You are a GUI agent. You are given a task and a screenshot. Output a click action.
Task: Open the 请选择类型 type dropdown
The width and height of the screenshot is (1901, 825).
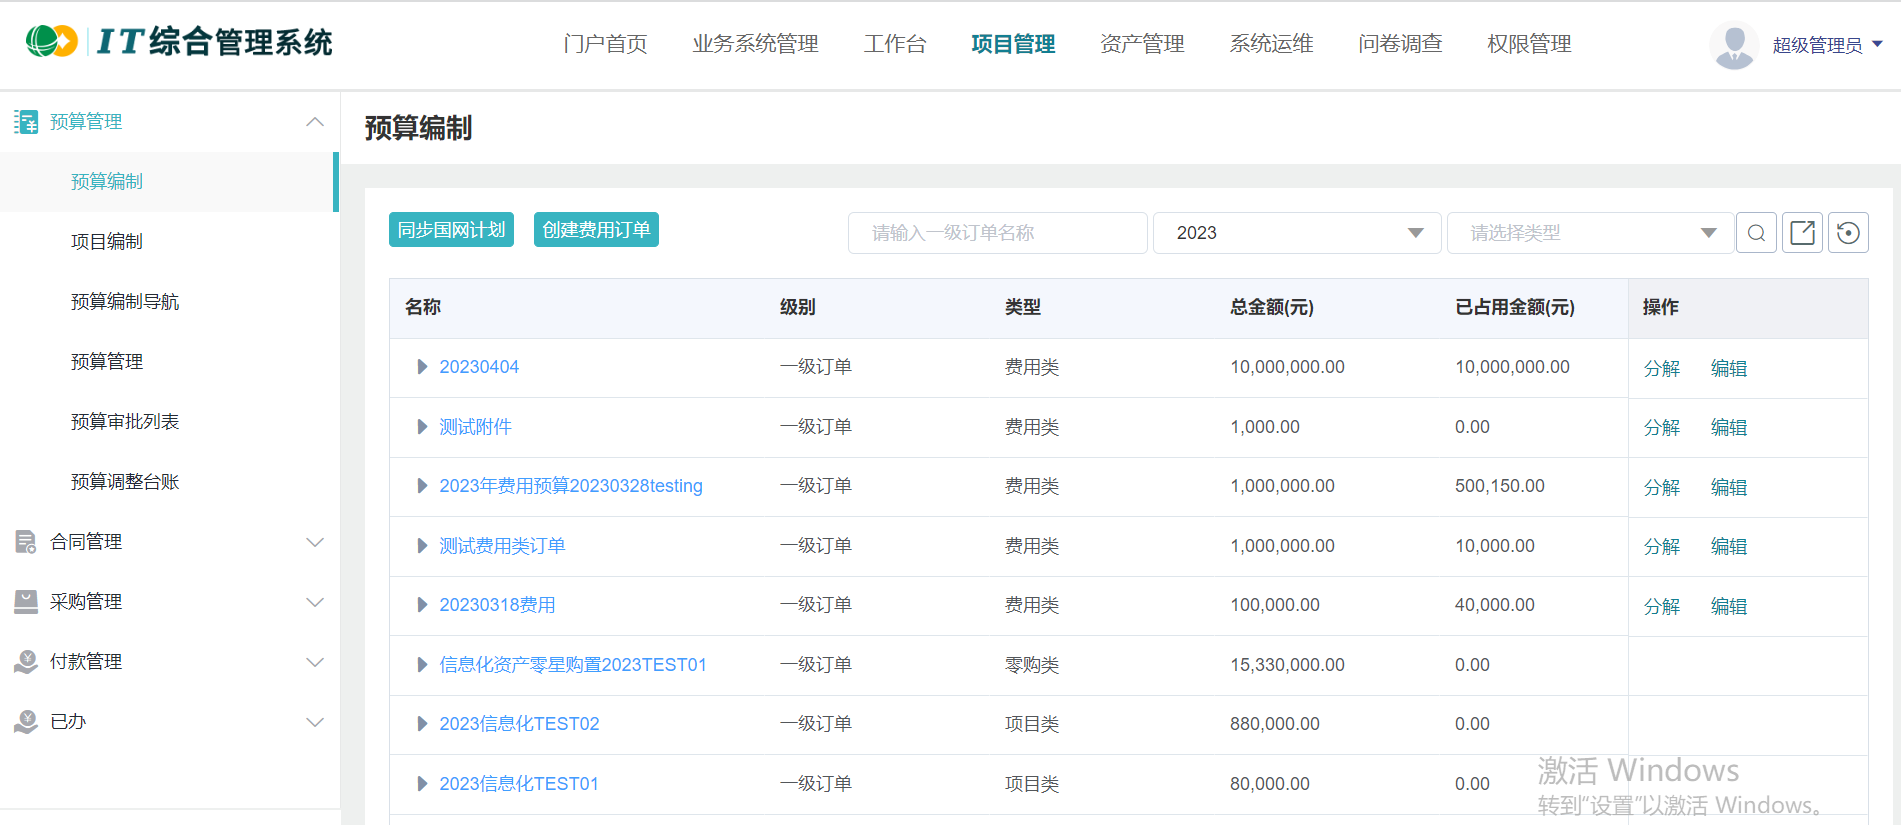[1590, 233]
